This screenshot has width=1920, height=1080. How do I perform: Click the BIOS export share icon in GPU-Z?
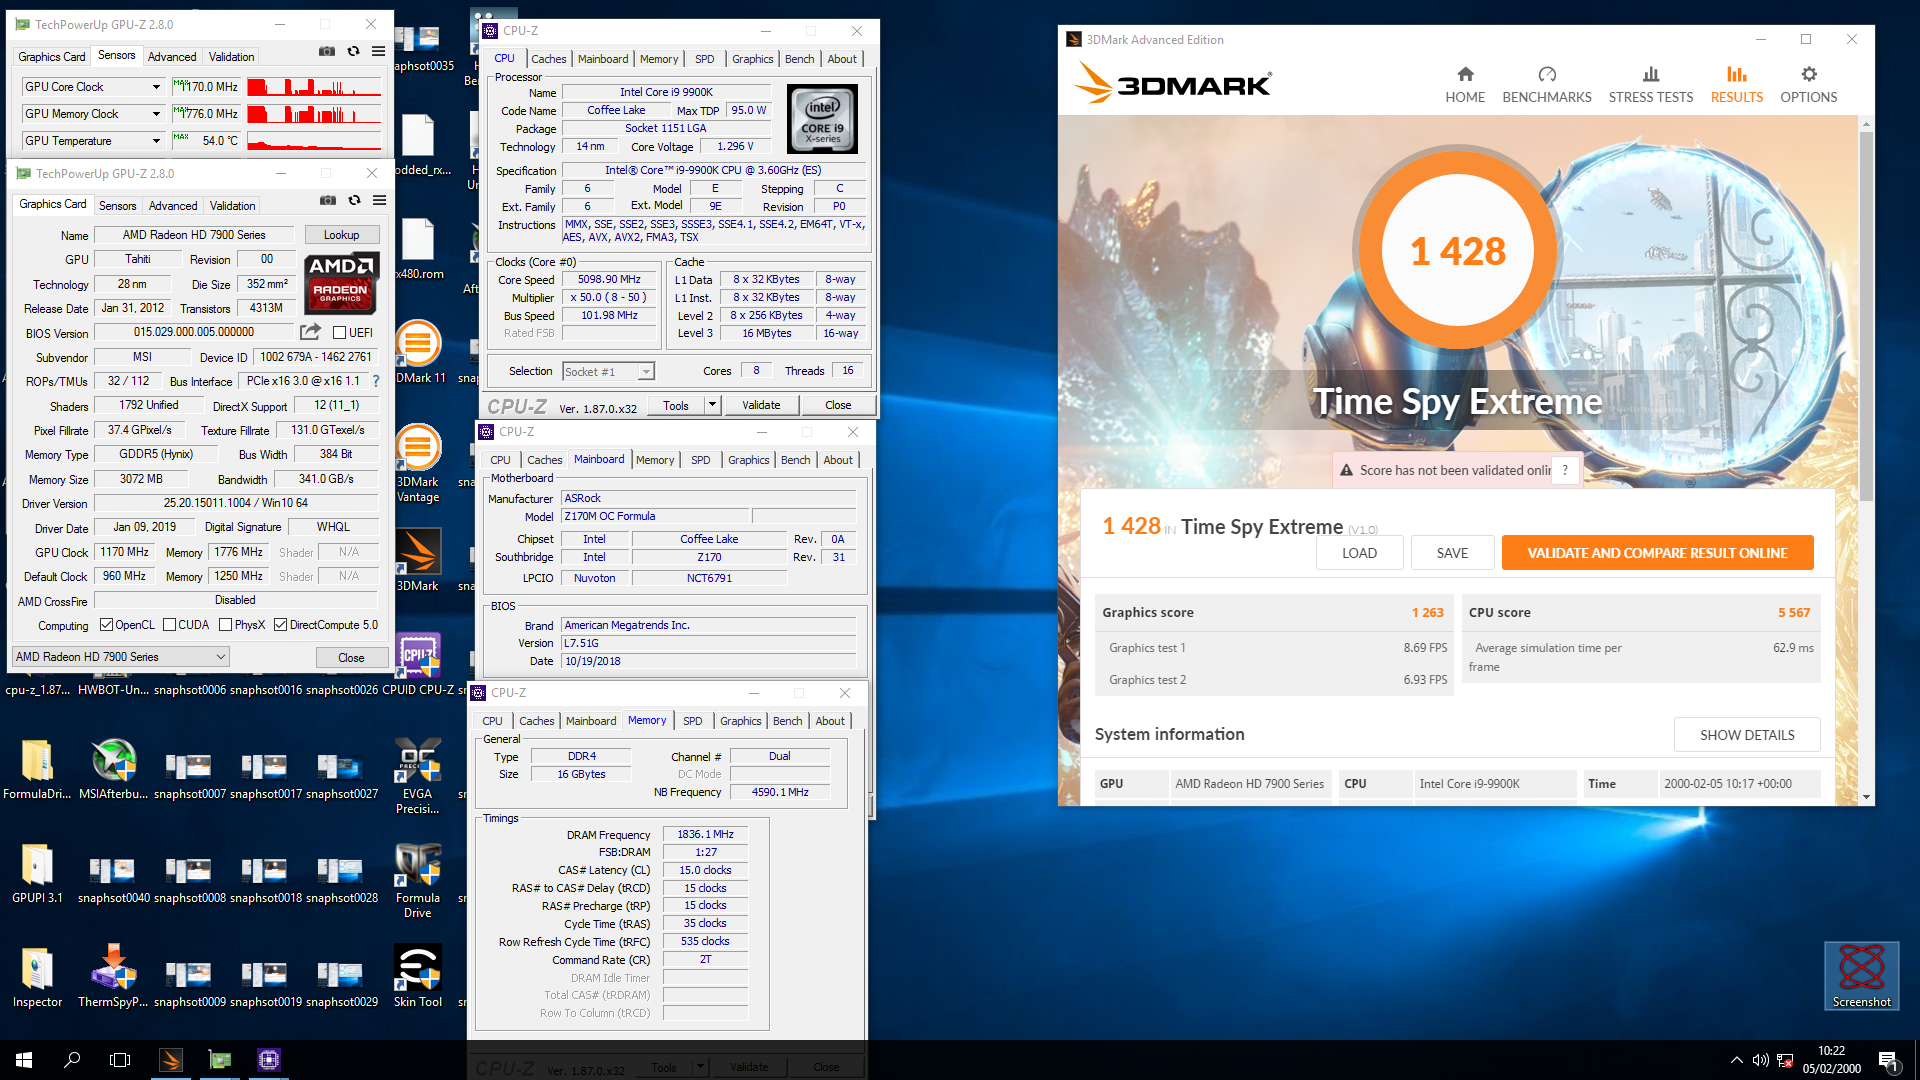[311, 332]
